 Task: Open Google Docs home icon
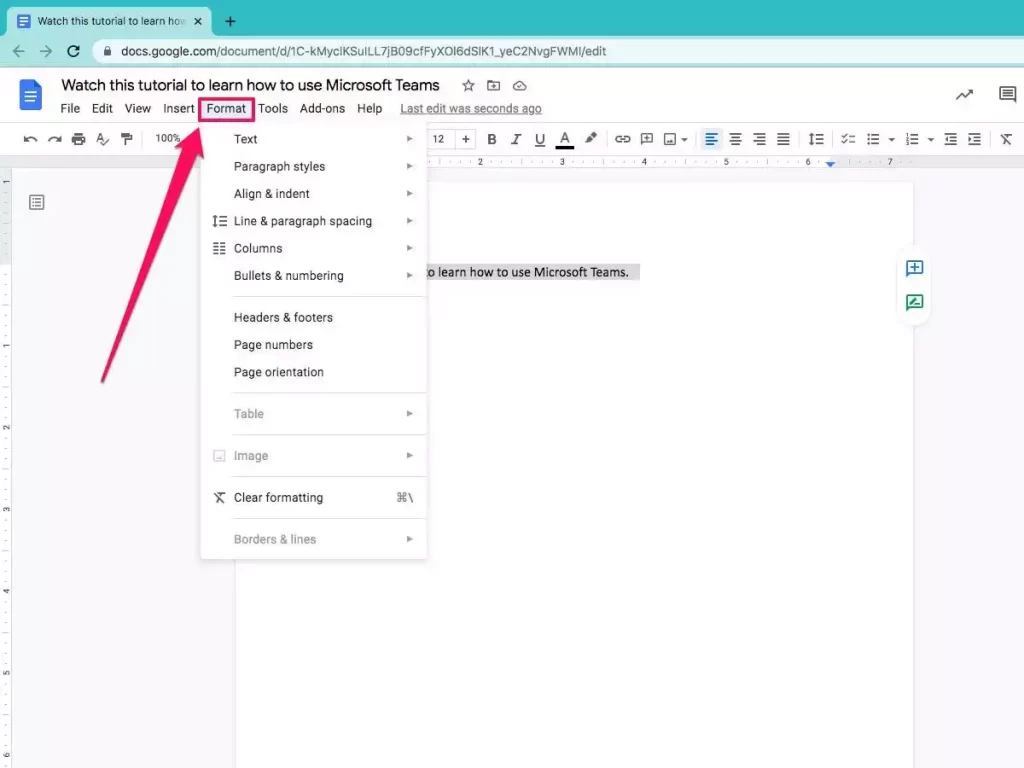pyautogui.click(x=30, y=95)
